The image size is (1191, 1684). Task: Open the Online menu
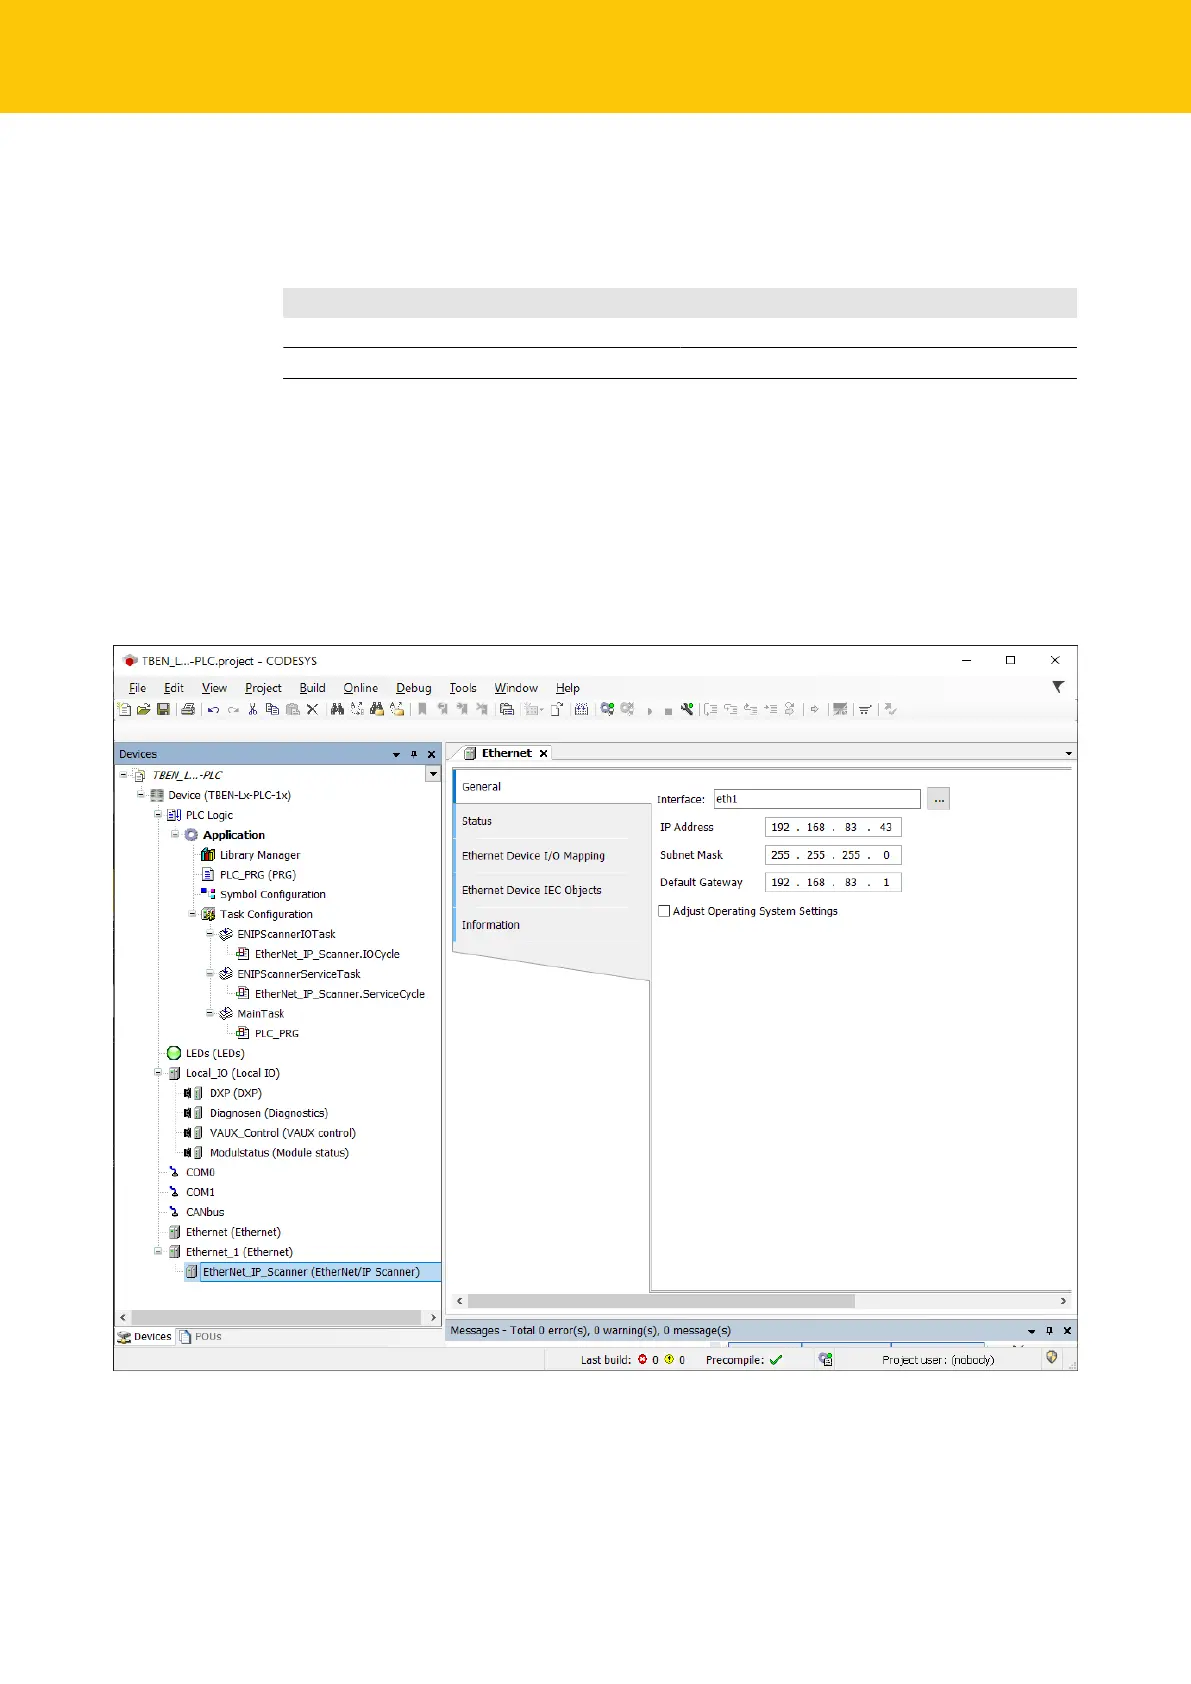point(361,688)
